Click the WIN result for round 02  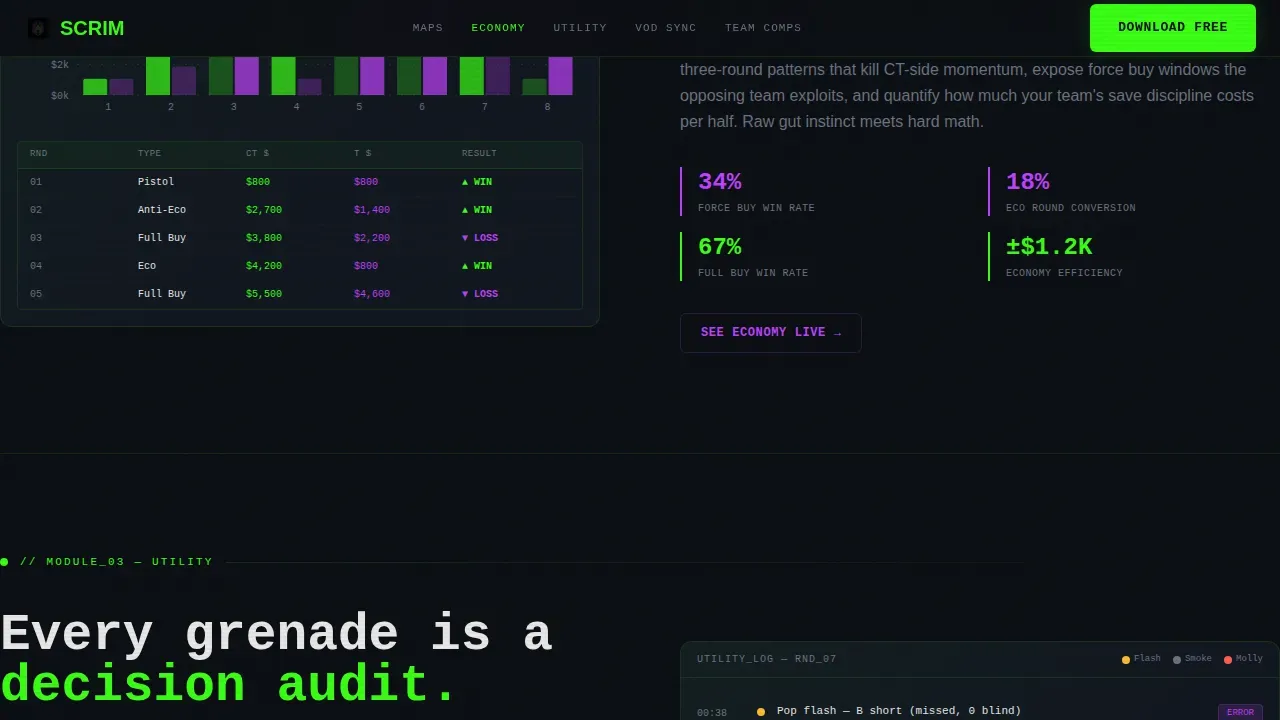(x=477, y=210)
